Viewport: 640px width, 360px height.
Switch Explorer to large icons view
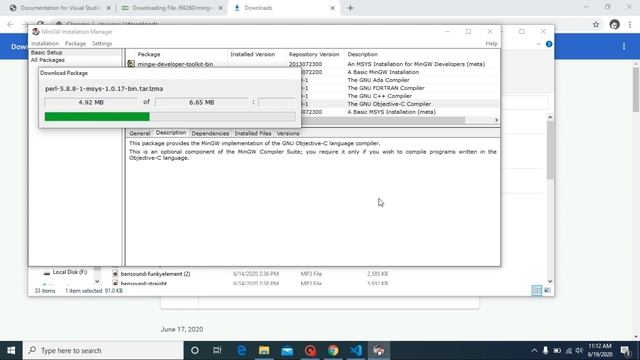point(547,290)
